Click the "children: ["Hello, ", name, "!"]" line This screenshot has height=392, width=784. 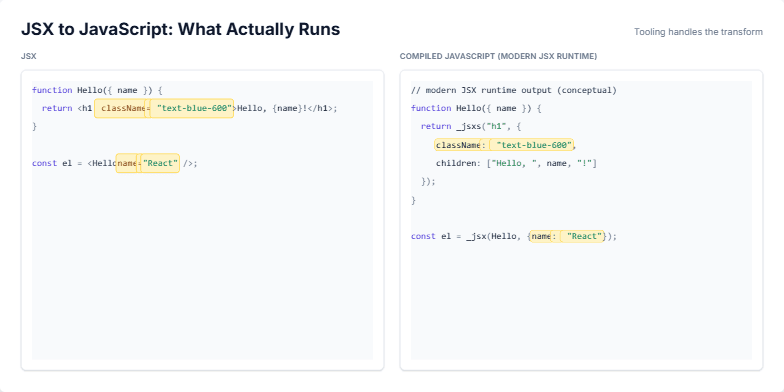[516, 164]
